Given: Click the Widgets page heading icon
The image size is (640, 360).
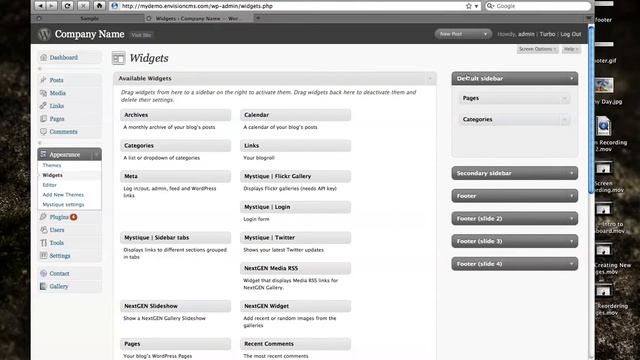Looking at the screenshot, I should 118,58.
